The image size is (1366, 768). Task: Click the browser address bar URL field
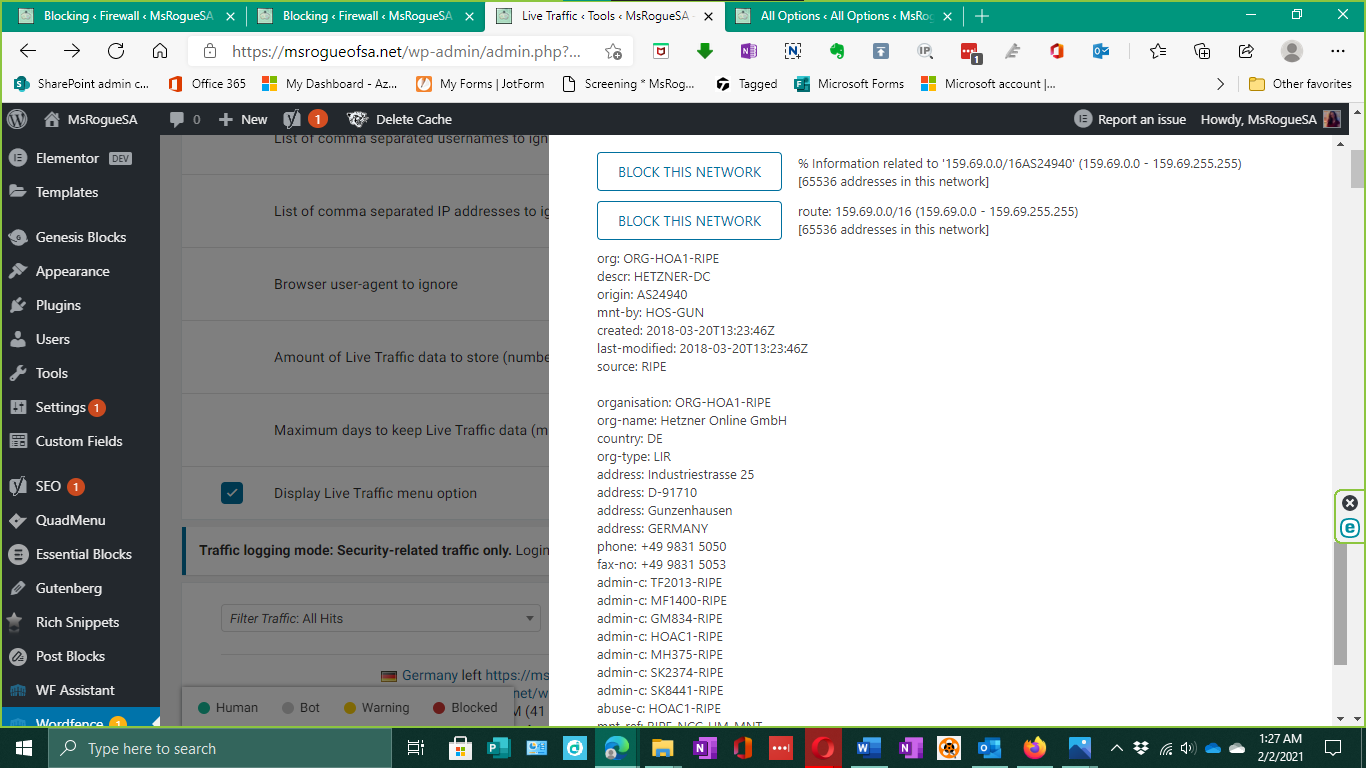pos(405,52)
